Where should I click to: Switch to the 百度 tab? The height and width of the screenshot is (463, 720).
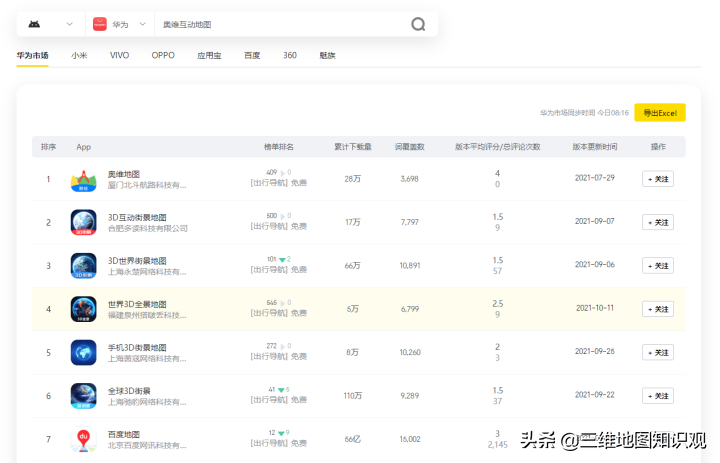252,56
